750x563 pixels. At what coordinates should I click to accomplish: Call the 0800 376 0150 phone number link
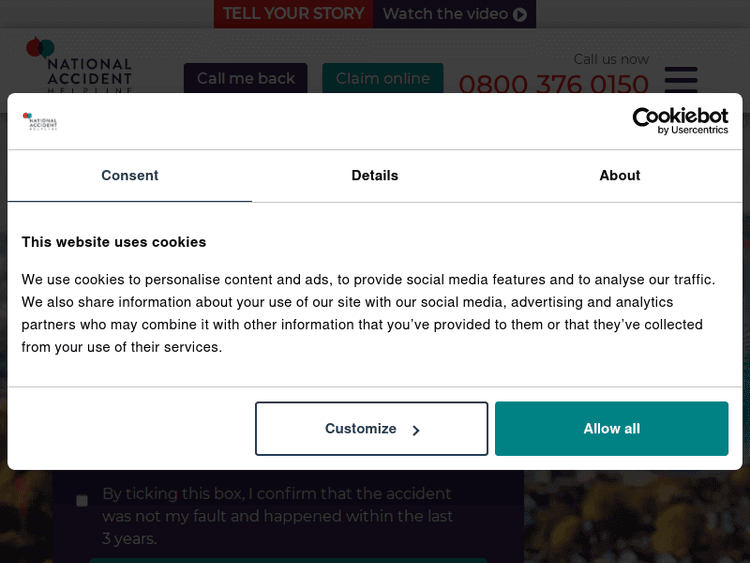click(554, 84)
